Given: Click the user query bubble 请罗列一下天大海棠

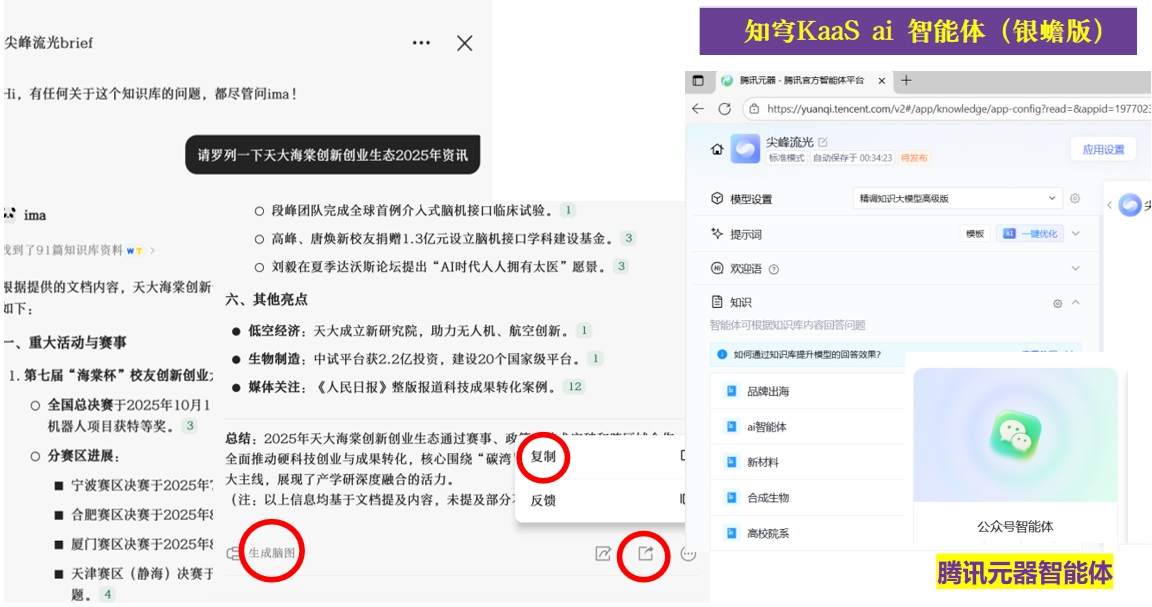Looking at the screenshot, I should tap(332, 155).
